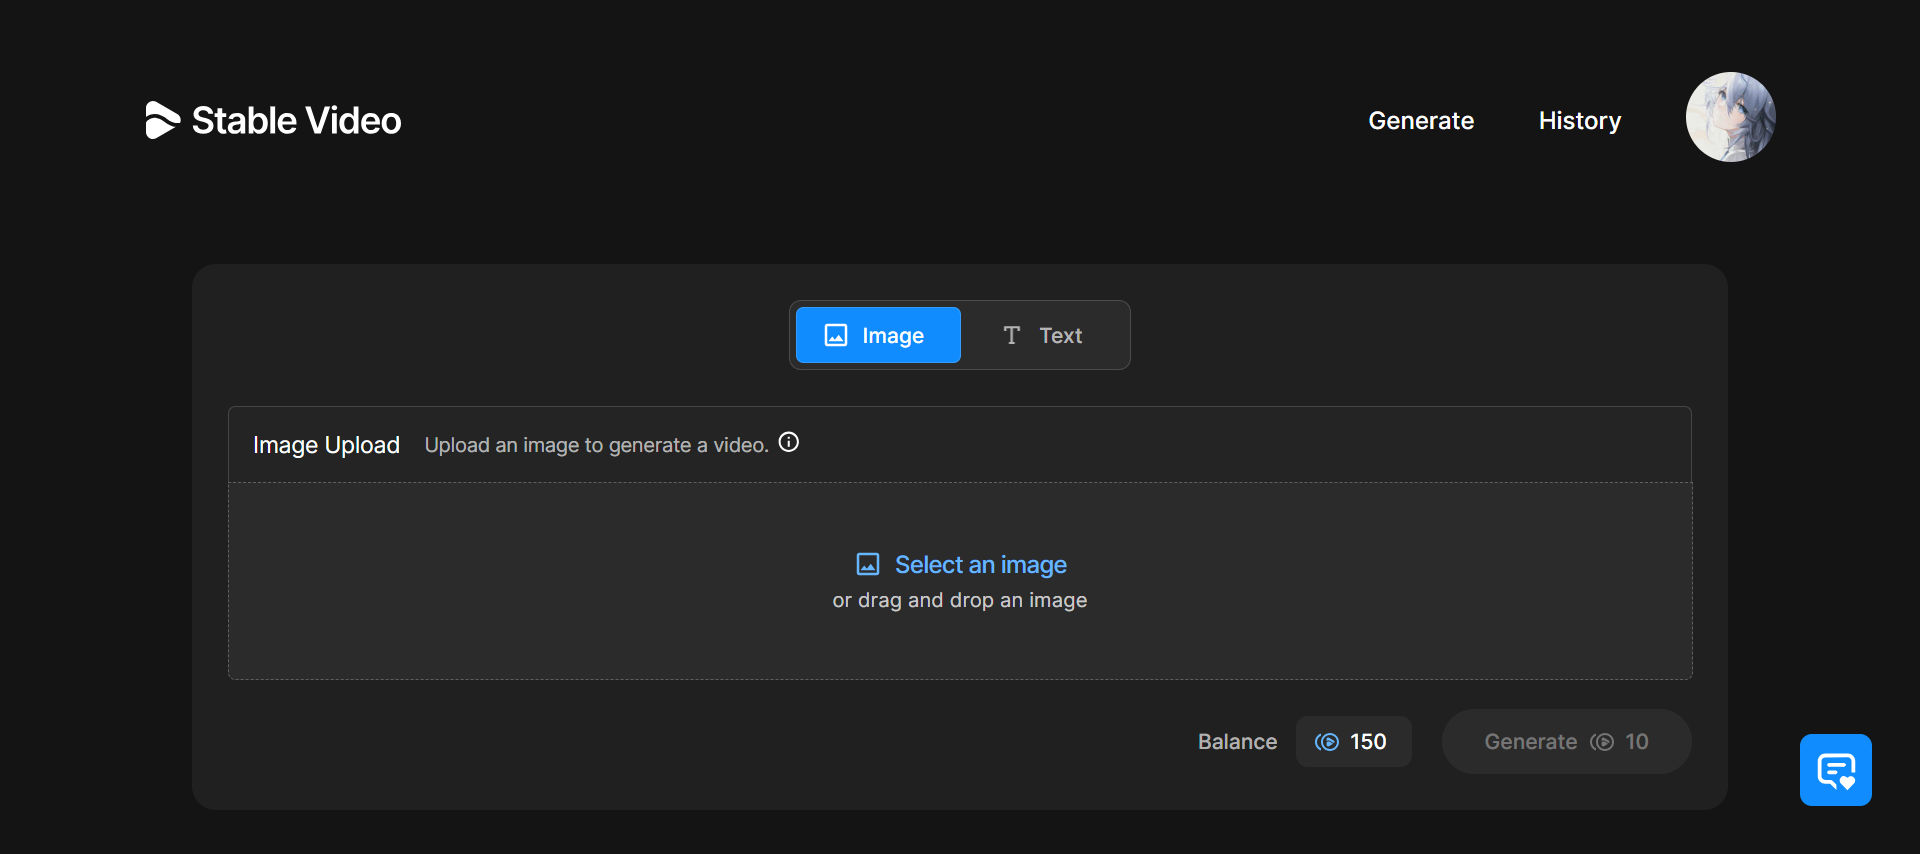Viewport: 1920px width, 854px height.
Task: Click the picture icon in Image tab
Action: click(x=836, y=335)
